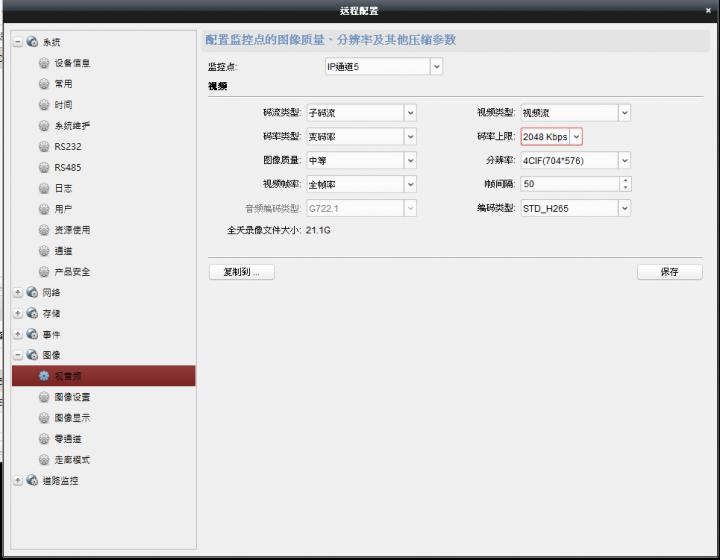Image resolution: width=720 pixels, height=560 pixels.
Task: Select 图像设置 in the tree
Action: pos(72,397)
